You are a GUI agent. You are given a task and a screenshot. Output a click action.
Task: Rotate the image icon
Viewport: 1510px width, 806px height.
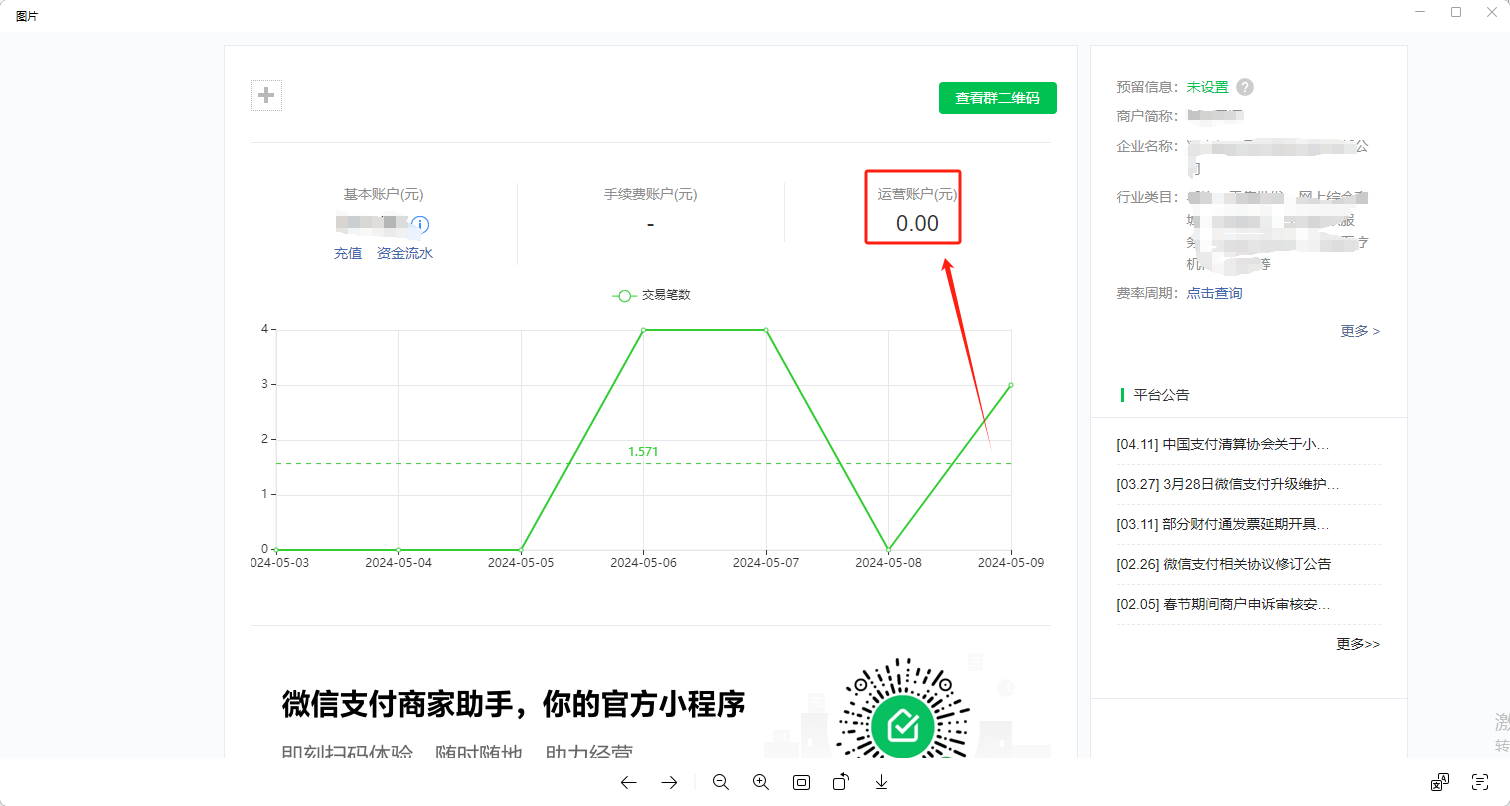coord(841,783)
